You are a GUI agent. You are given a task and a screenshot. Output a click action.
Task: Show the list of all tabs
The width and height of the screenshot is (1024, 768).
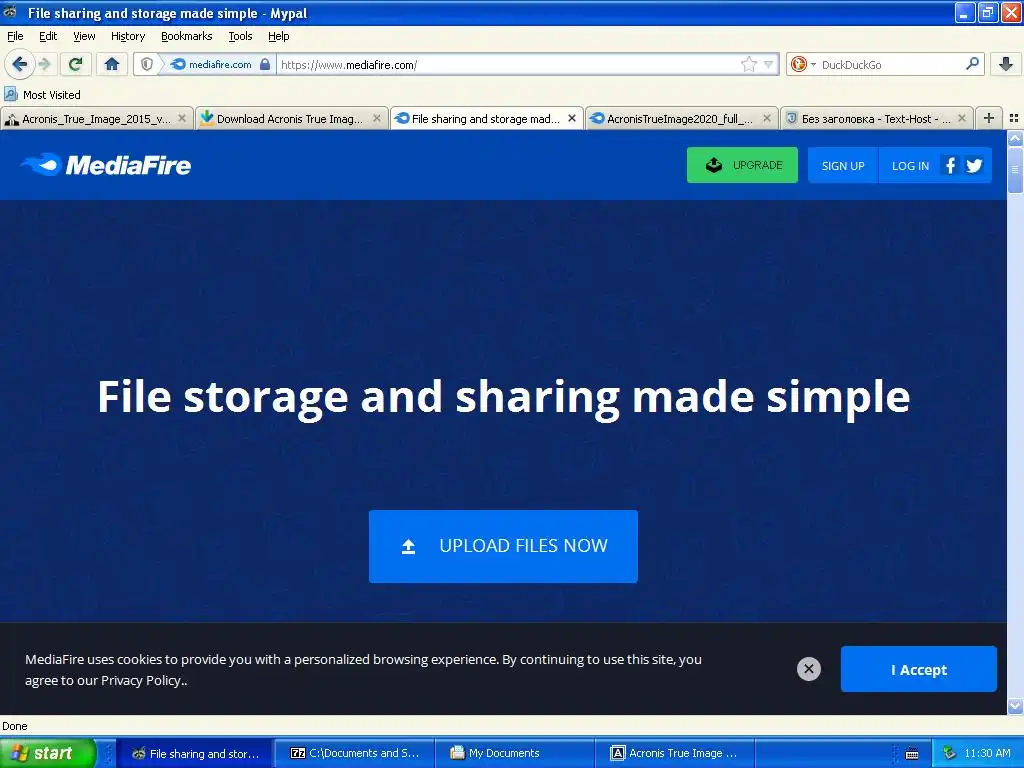tap(1014, 118)
